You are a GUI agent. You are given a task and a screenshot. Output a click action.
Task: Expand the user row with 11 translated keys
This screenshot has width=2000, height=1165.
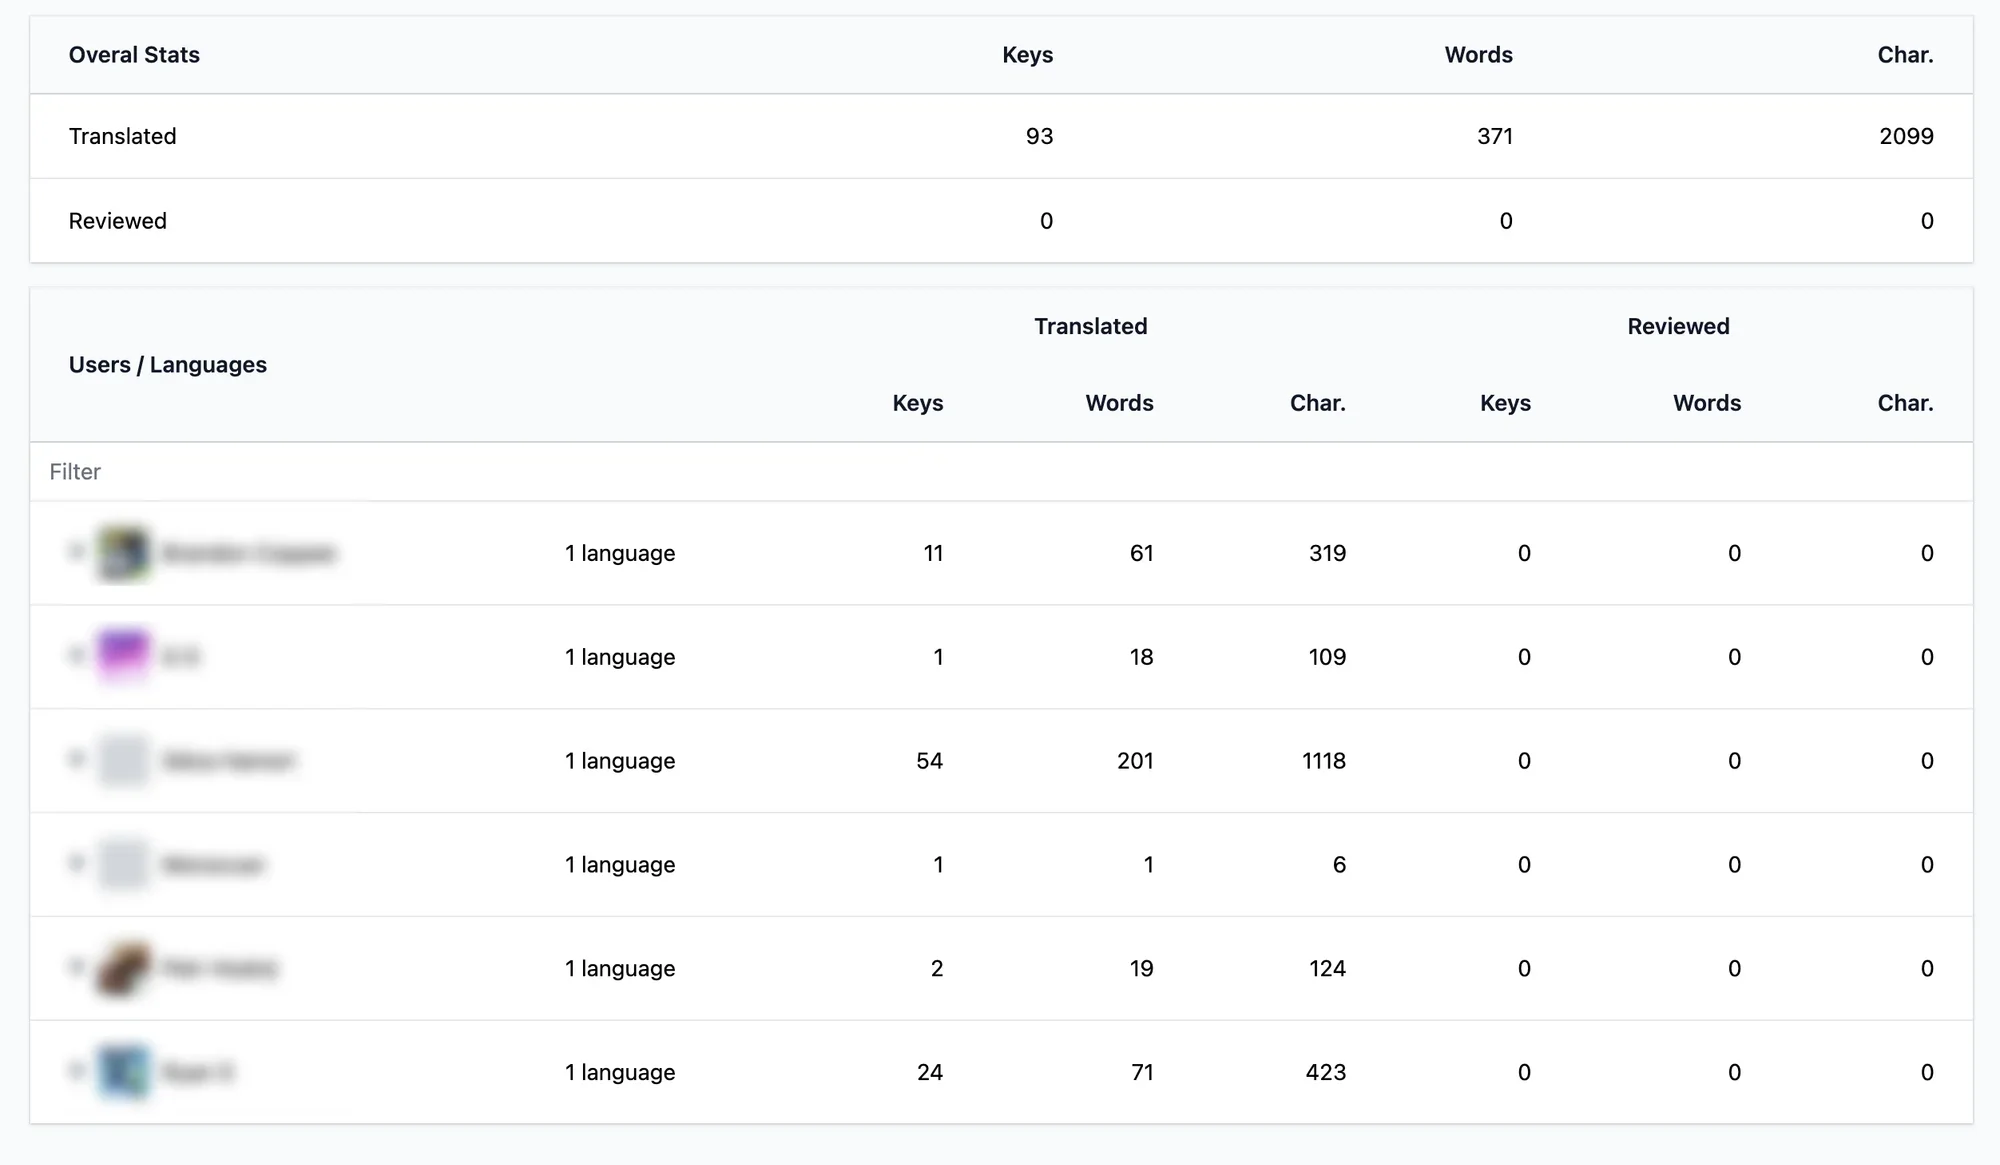[76, 552]
